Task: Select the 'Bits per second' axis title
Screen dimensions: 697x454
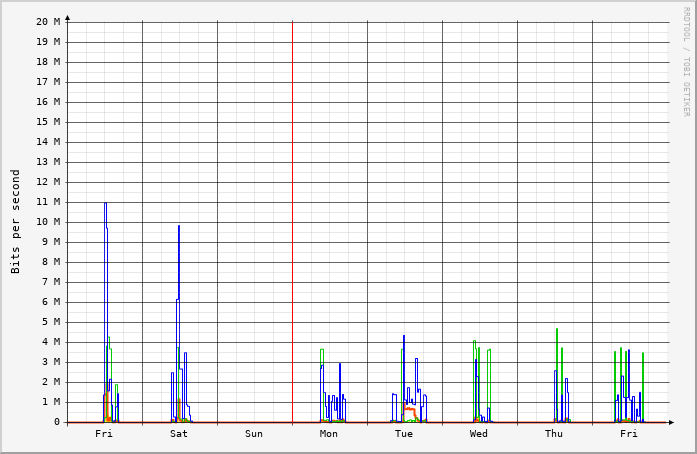Action: click(x=16, y=221)
